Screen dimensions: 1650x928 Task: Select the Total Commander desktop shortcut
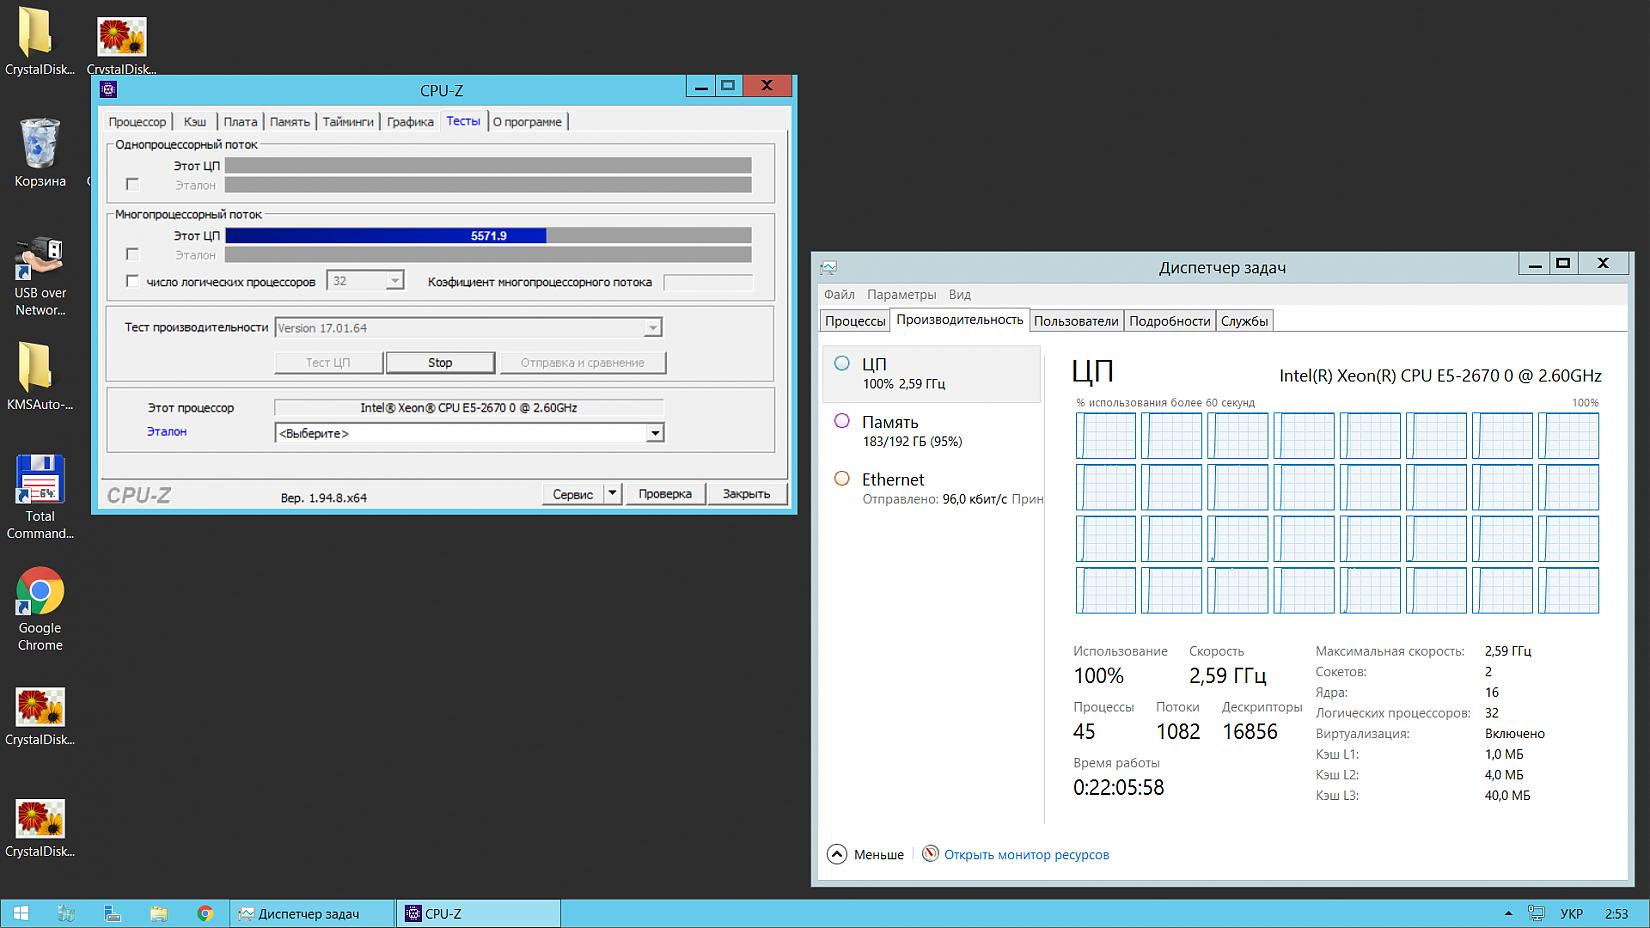point(40,497)
